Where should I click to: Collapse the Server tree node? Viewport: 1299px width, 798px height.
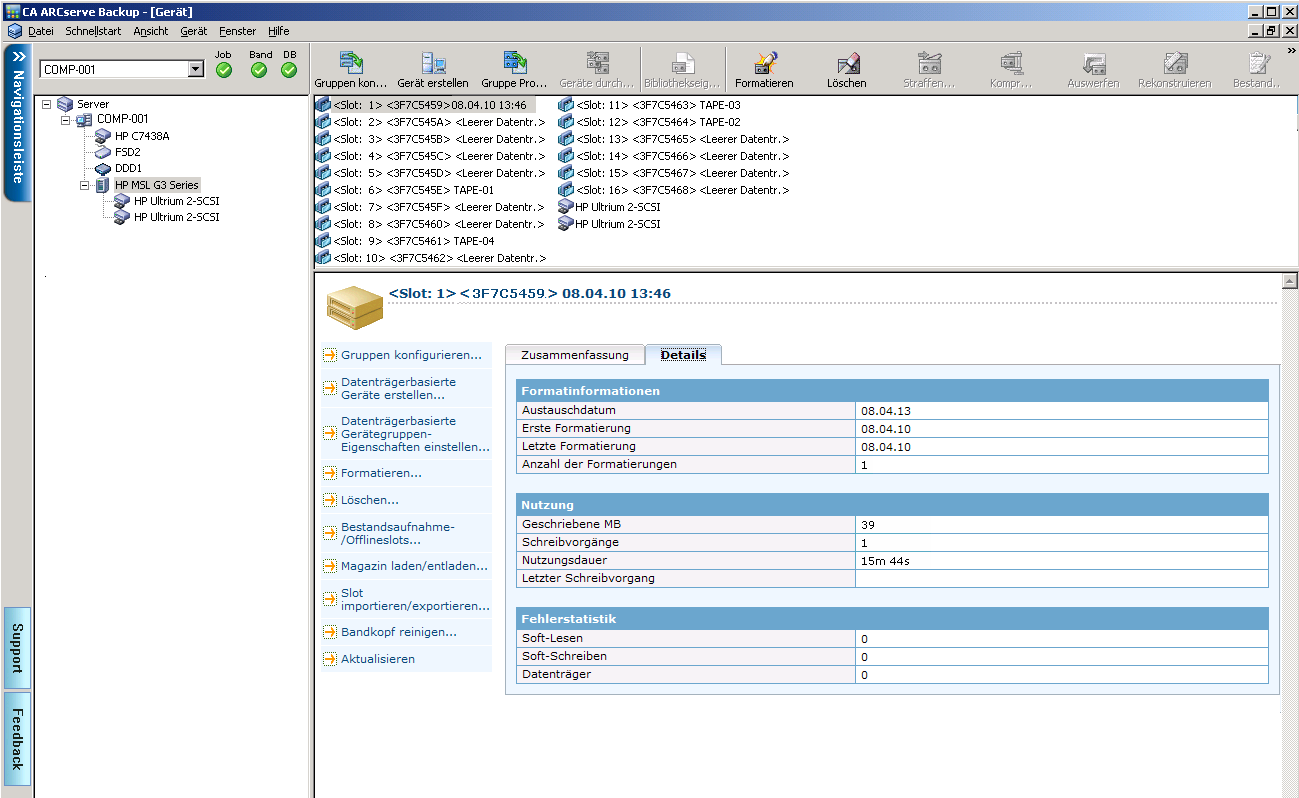(46, 104)
